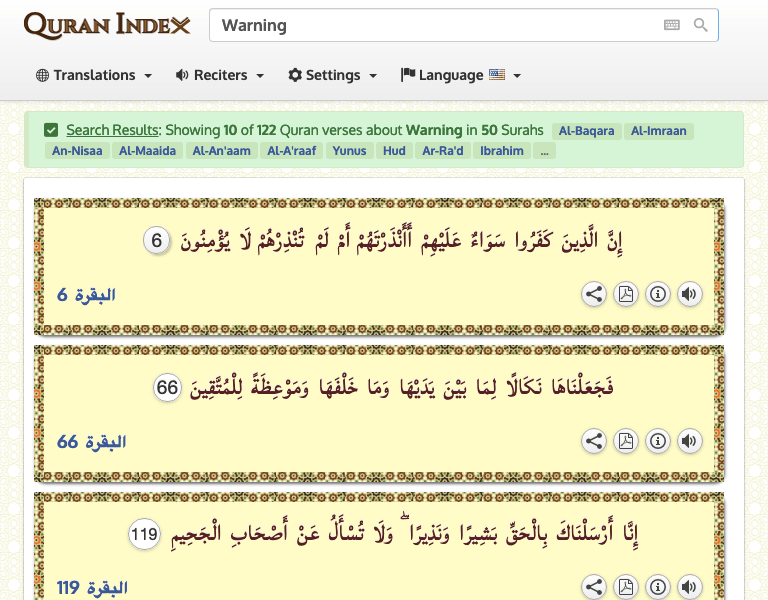Share verse Al-Baqara 66
The image size is (768, 600).
[594, 441]
